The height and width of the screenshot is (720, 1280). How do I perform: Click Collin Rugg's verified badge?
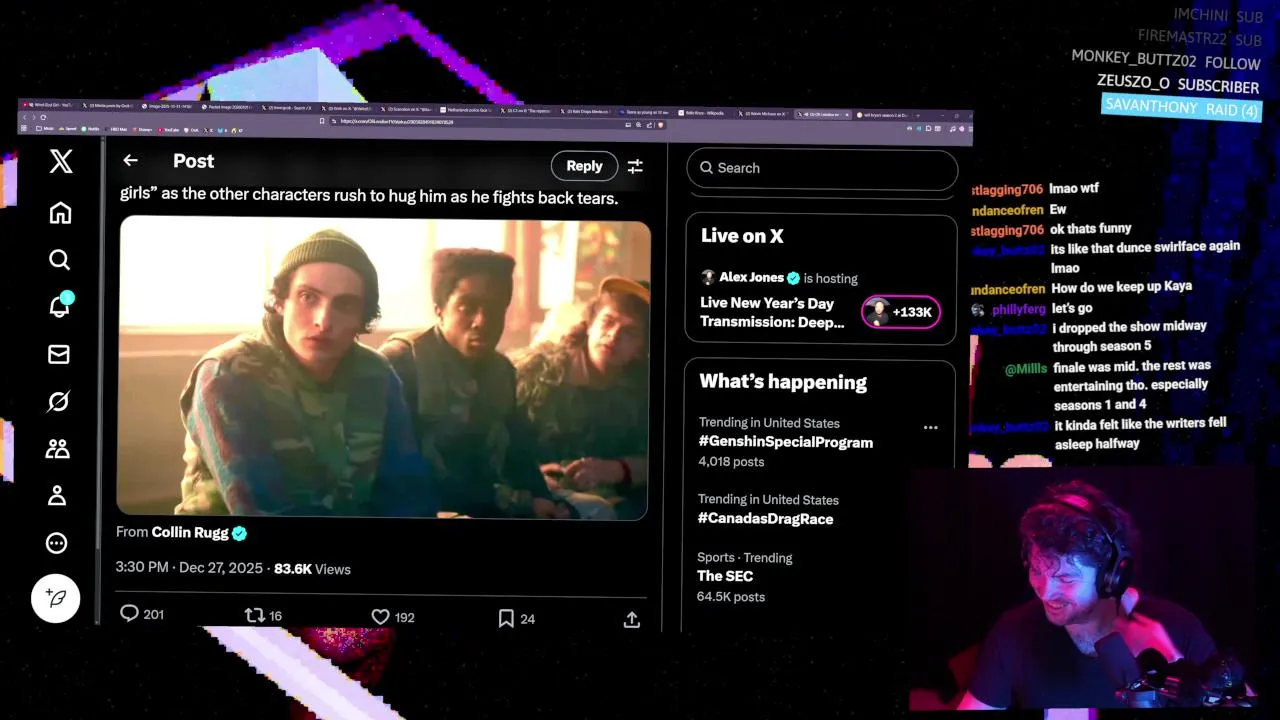[x=239, y=533]
